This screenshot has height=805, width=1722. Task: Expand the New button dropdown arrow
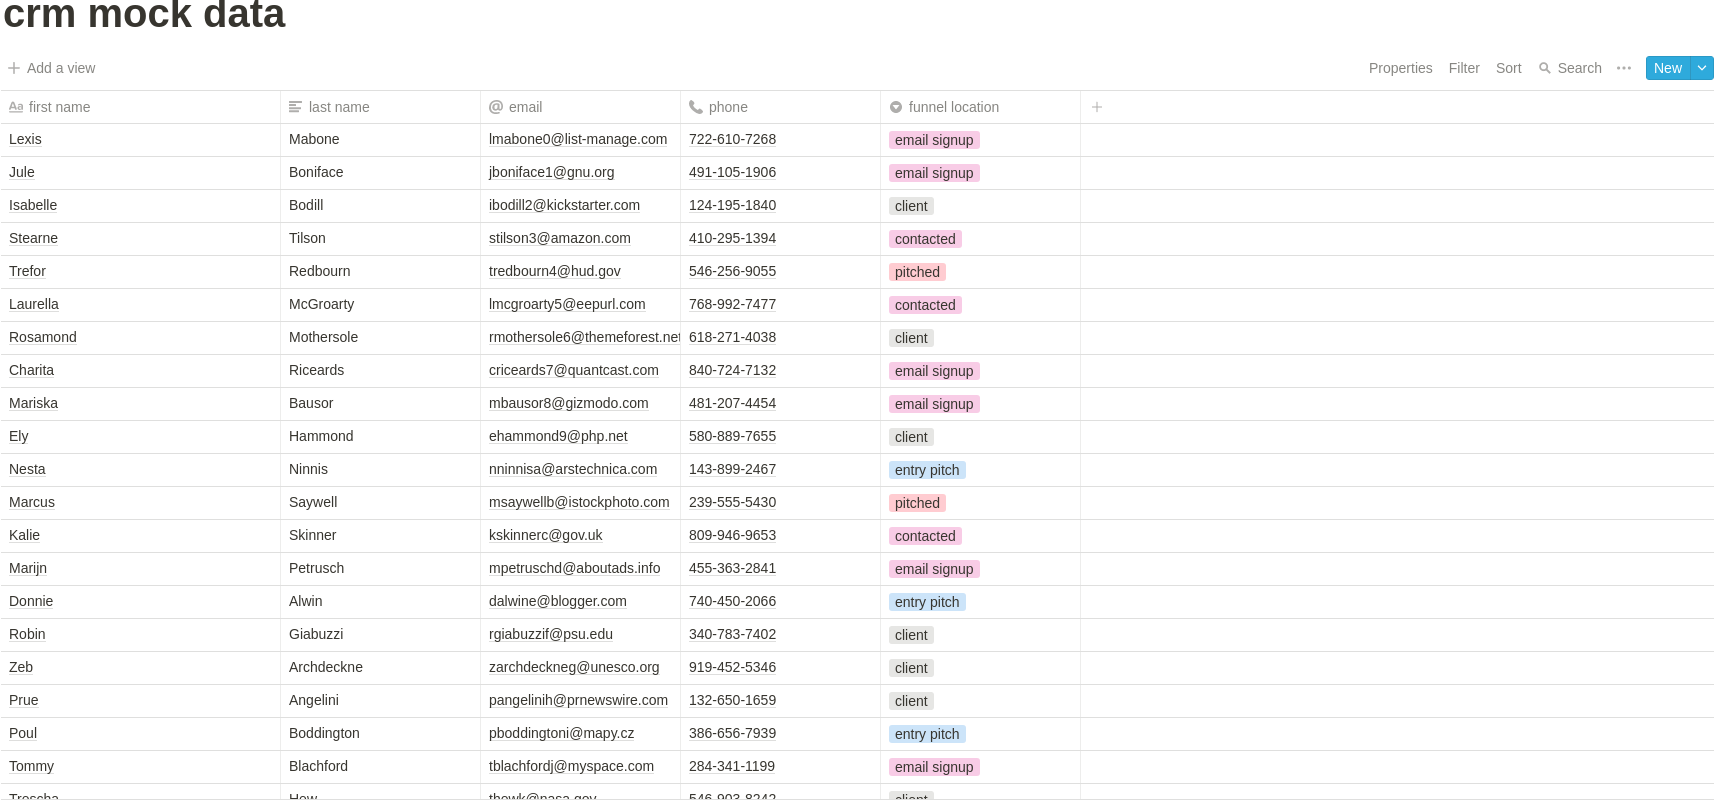(x=1701, y=68)
